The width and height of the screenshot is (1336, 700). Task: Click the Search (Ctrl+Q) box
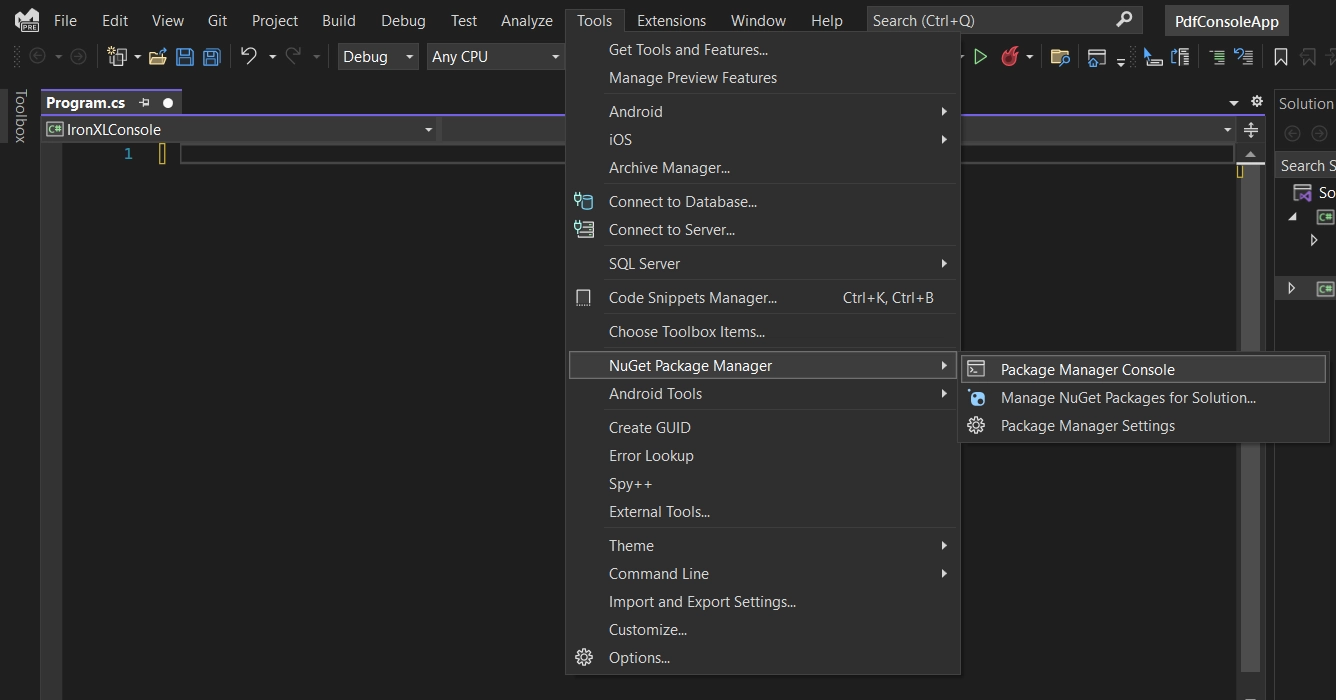990,21
